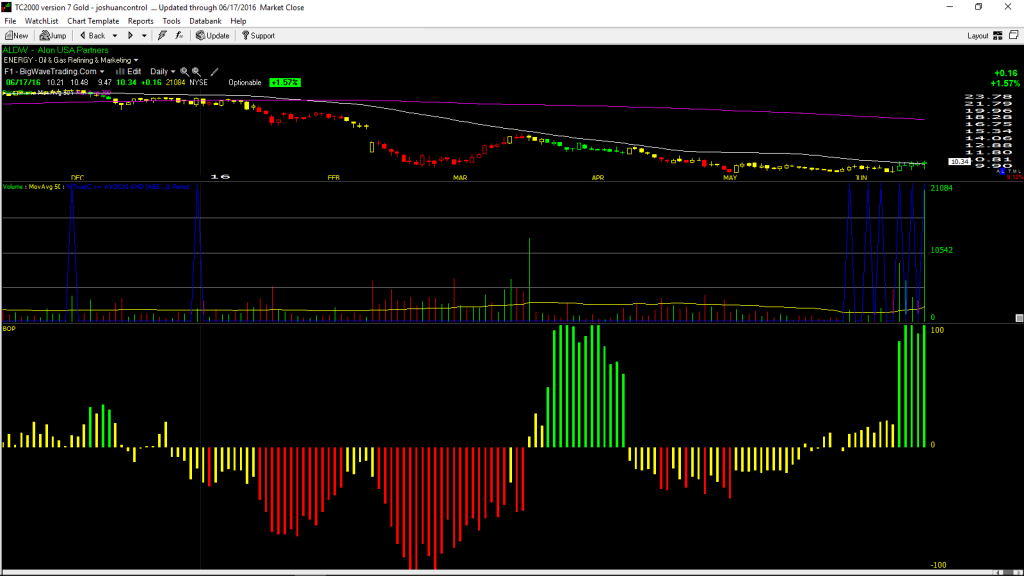Click the New toolbar button

click(17, 36)
